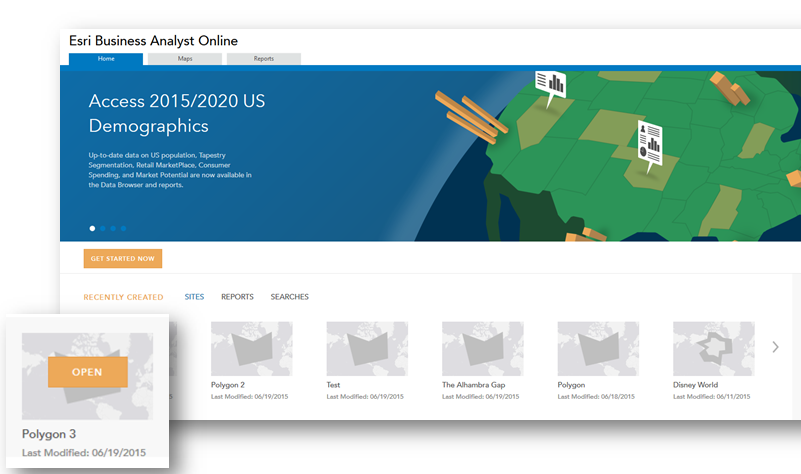801x474 pixels.
Task: Select the Searches filter tab
Action: tap(290, 297)
